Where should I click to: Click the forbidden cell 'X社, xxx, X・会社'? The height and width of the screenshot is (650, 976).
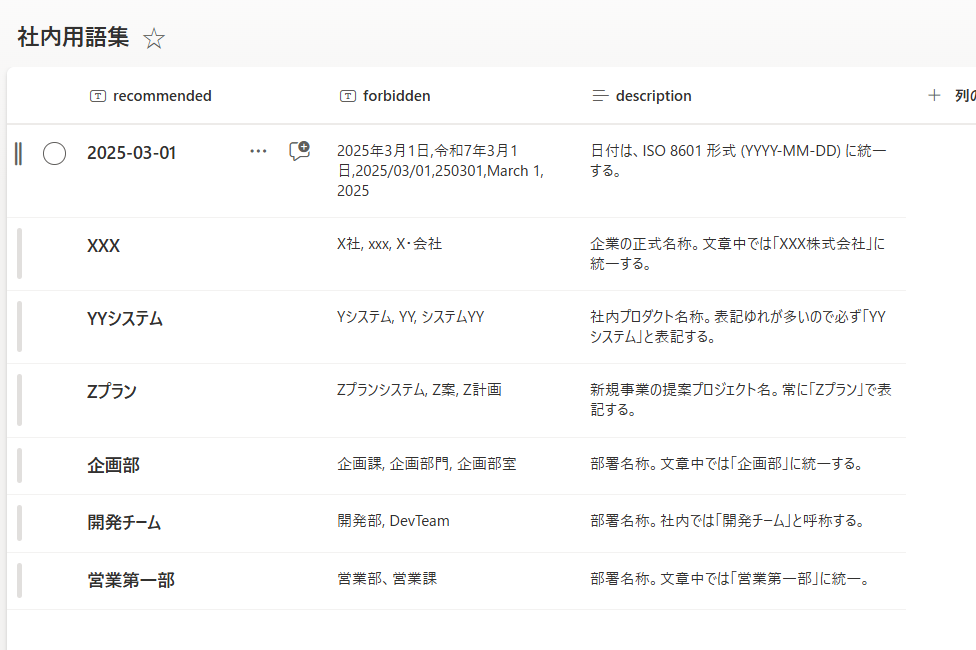tap(389, 244)
